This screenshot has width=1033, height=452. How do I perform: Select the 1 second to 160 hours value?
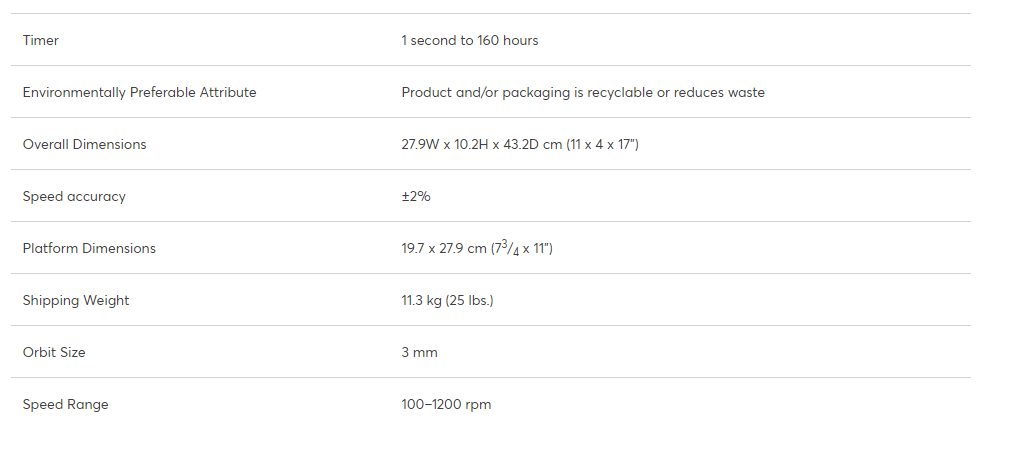470,40
